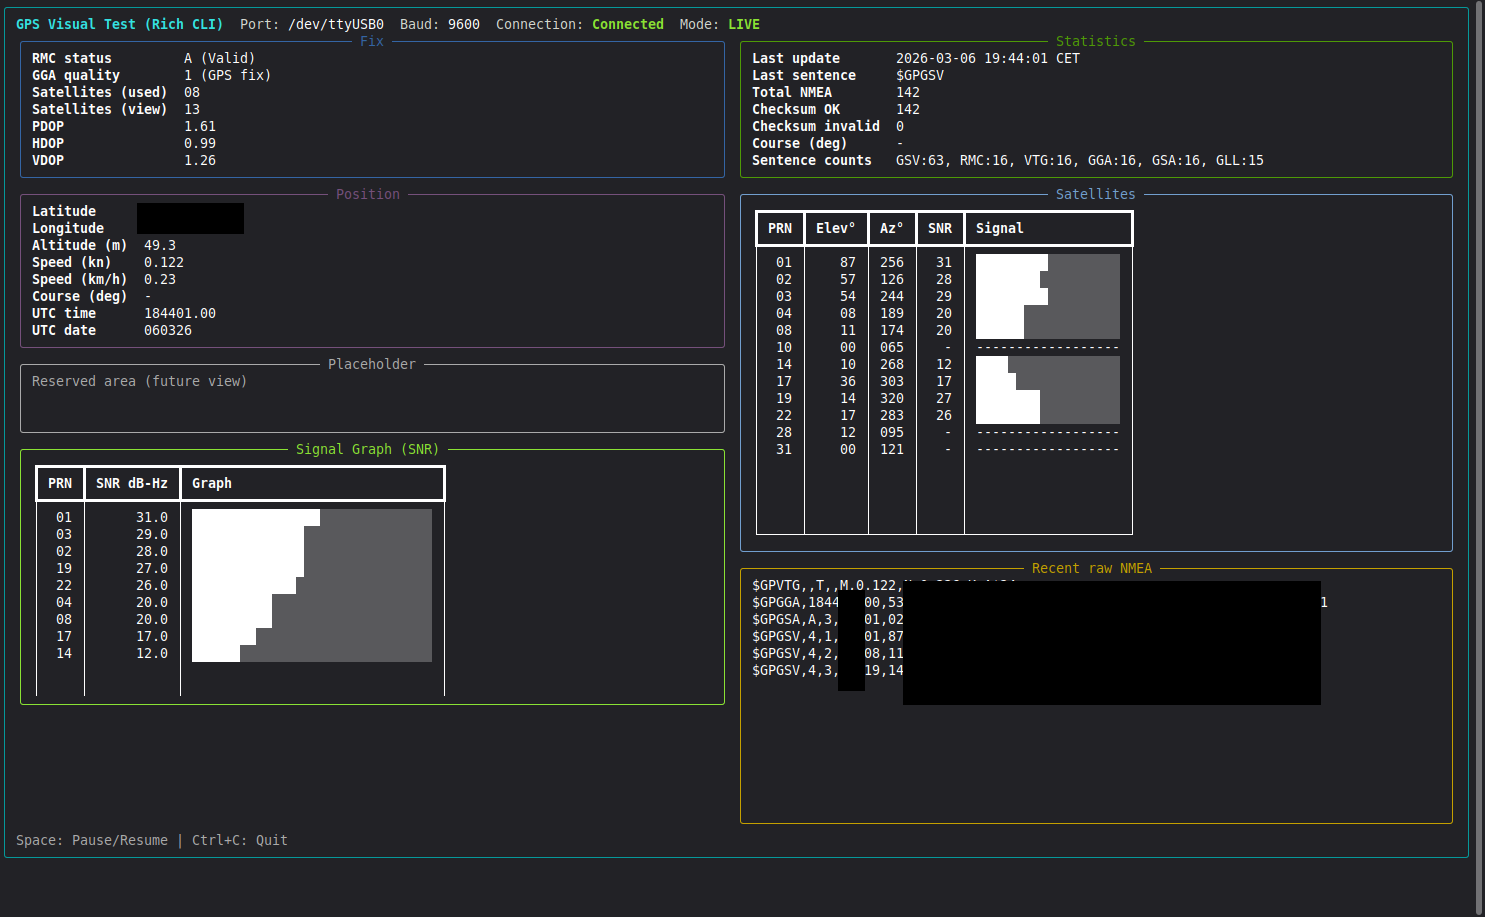Click the 'Connected' connection status
Screen dimensions: 1485x917
pos(628,24)
